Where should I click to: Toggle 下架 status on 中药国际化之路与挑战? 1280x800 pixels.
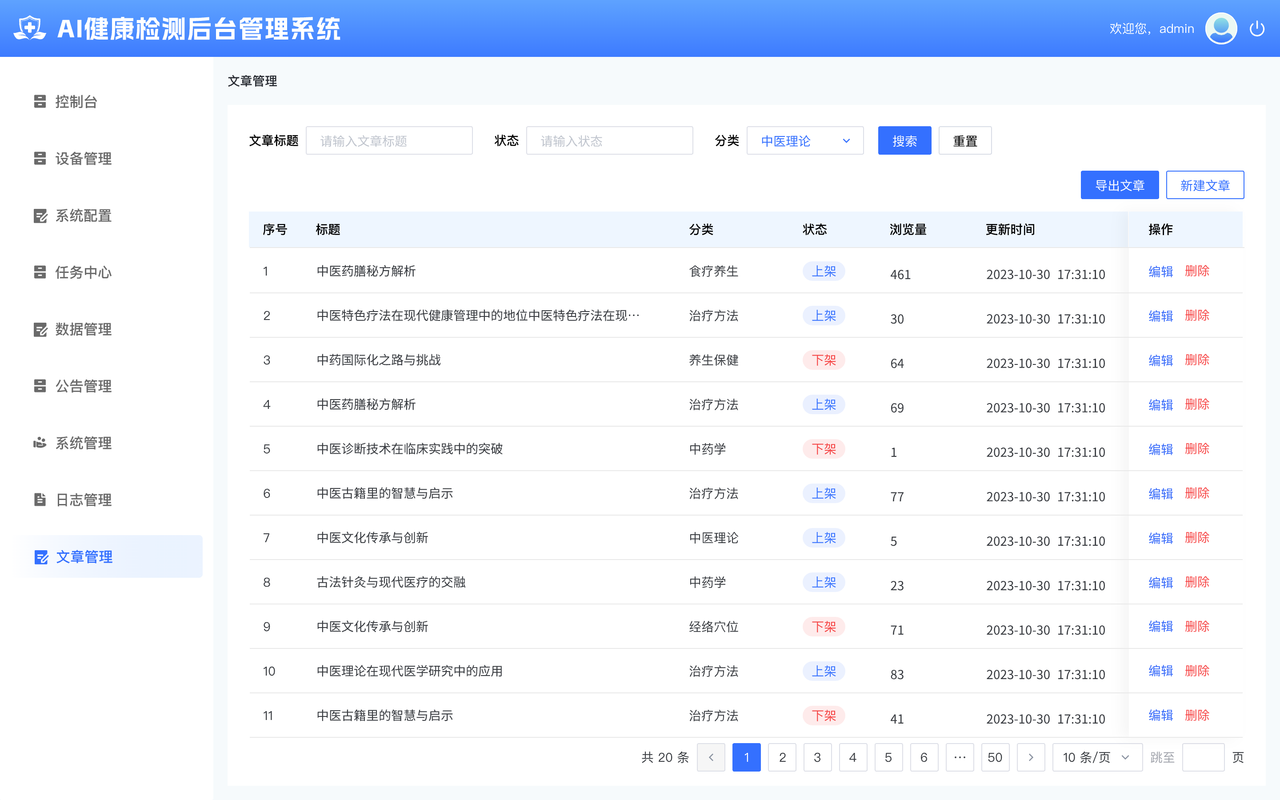click(823, 359)
